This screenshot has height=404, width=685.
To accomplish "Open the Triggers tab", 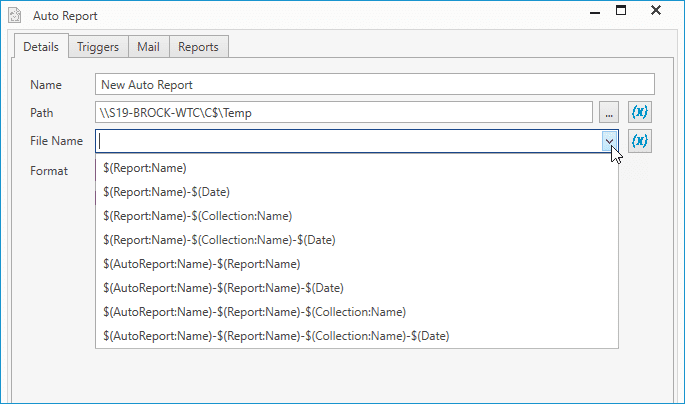I will pos(98,47).
